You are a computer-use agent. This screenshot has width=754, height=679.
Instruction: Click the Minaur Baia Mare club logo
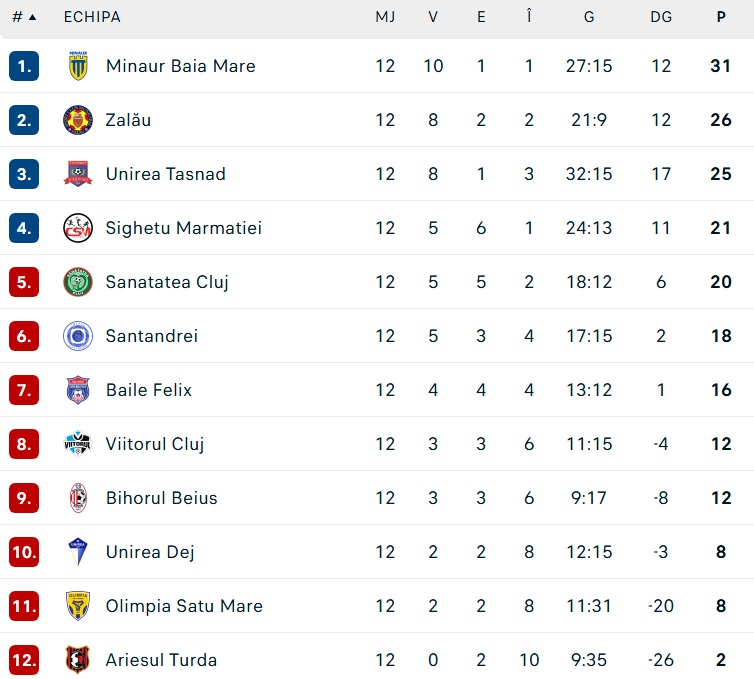(78, 66)
